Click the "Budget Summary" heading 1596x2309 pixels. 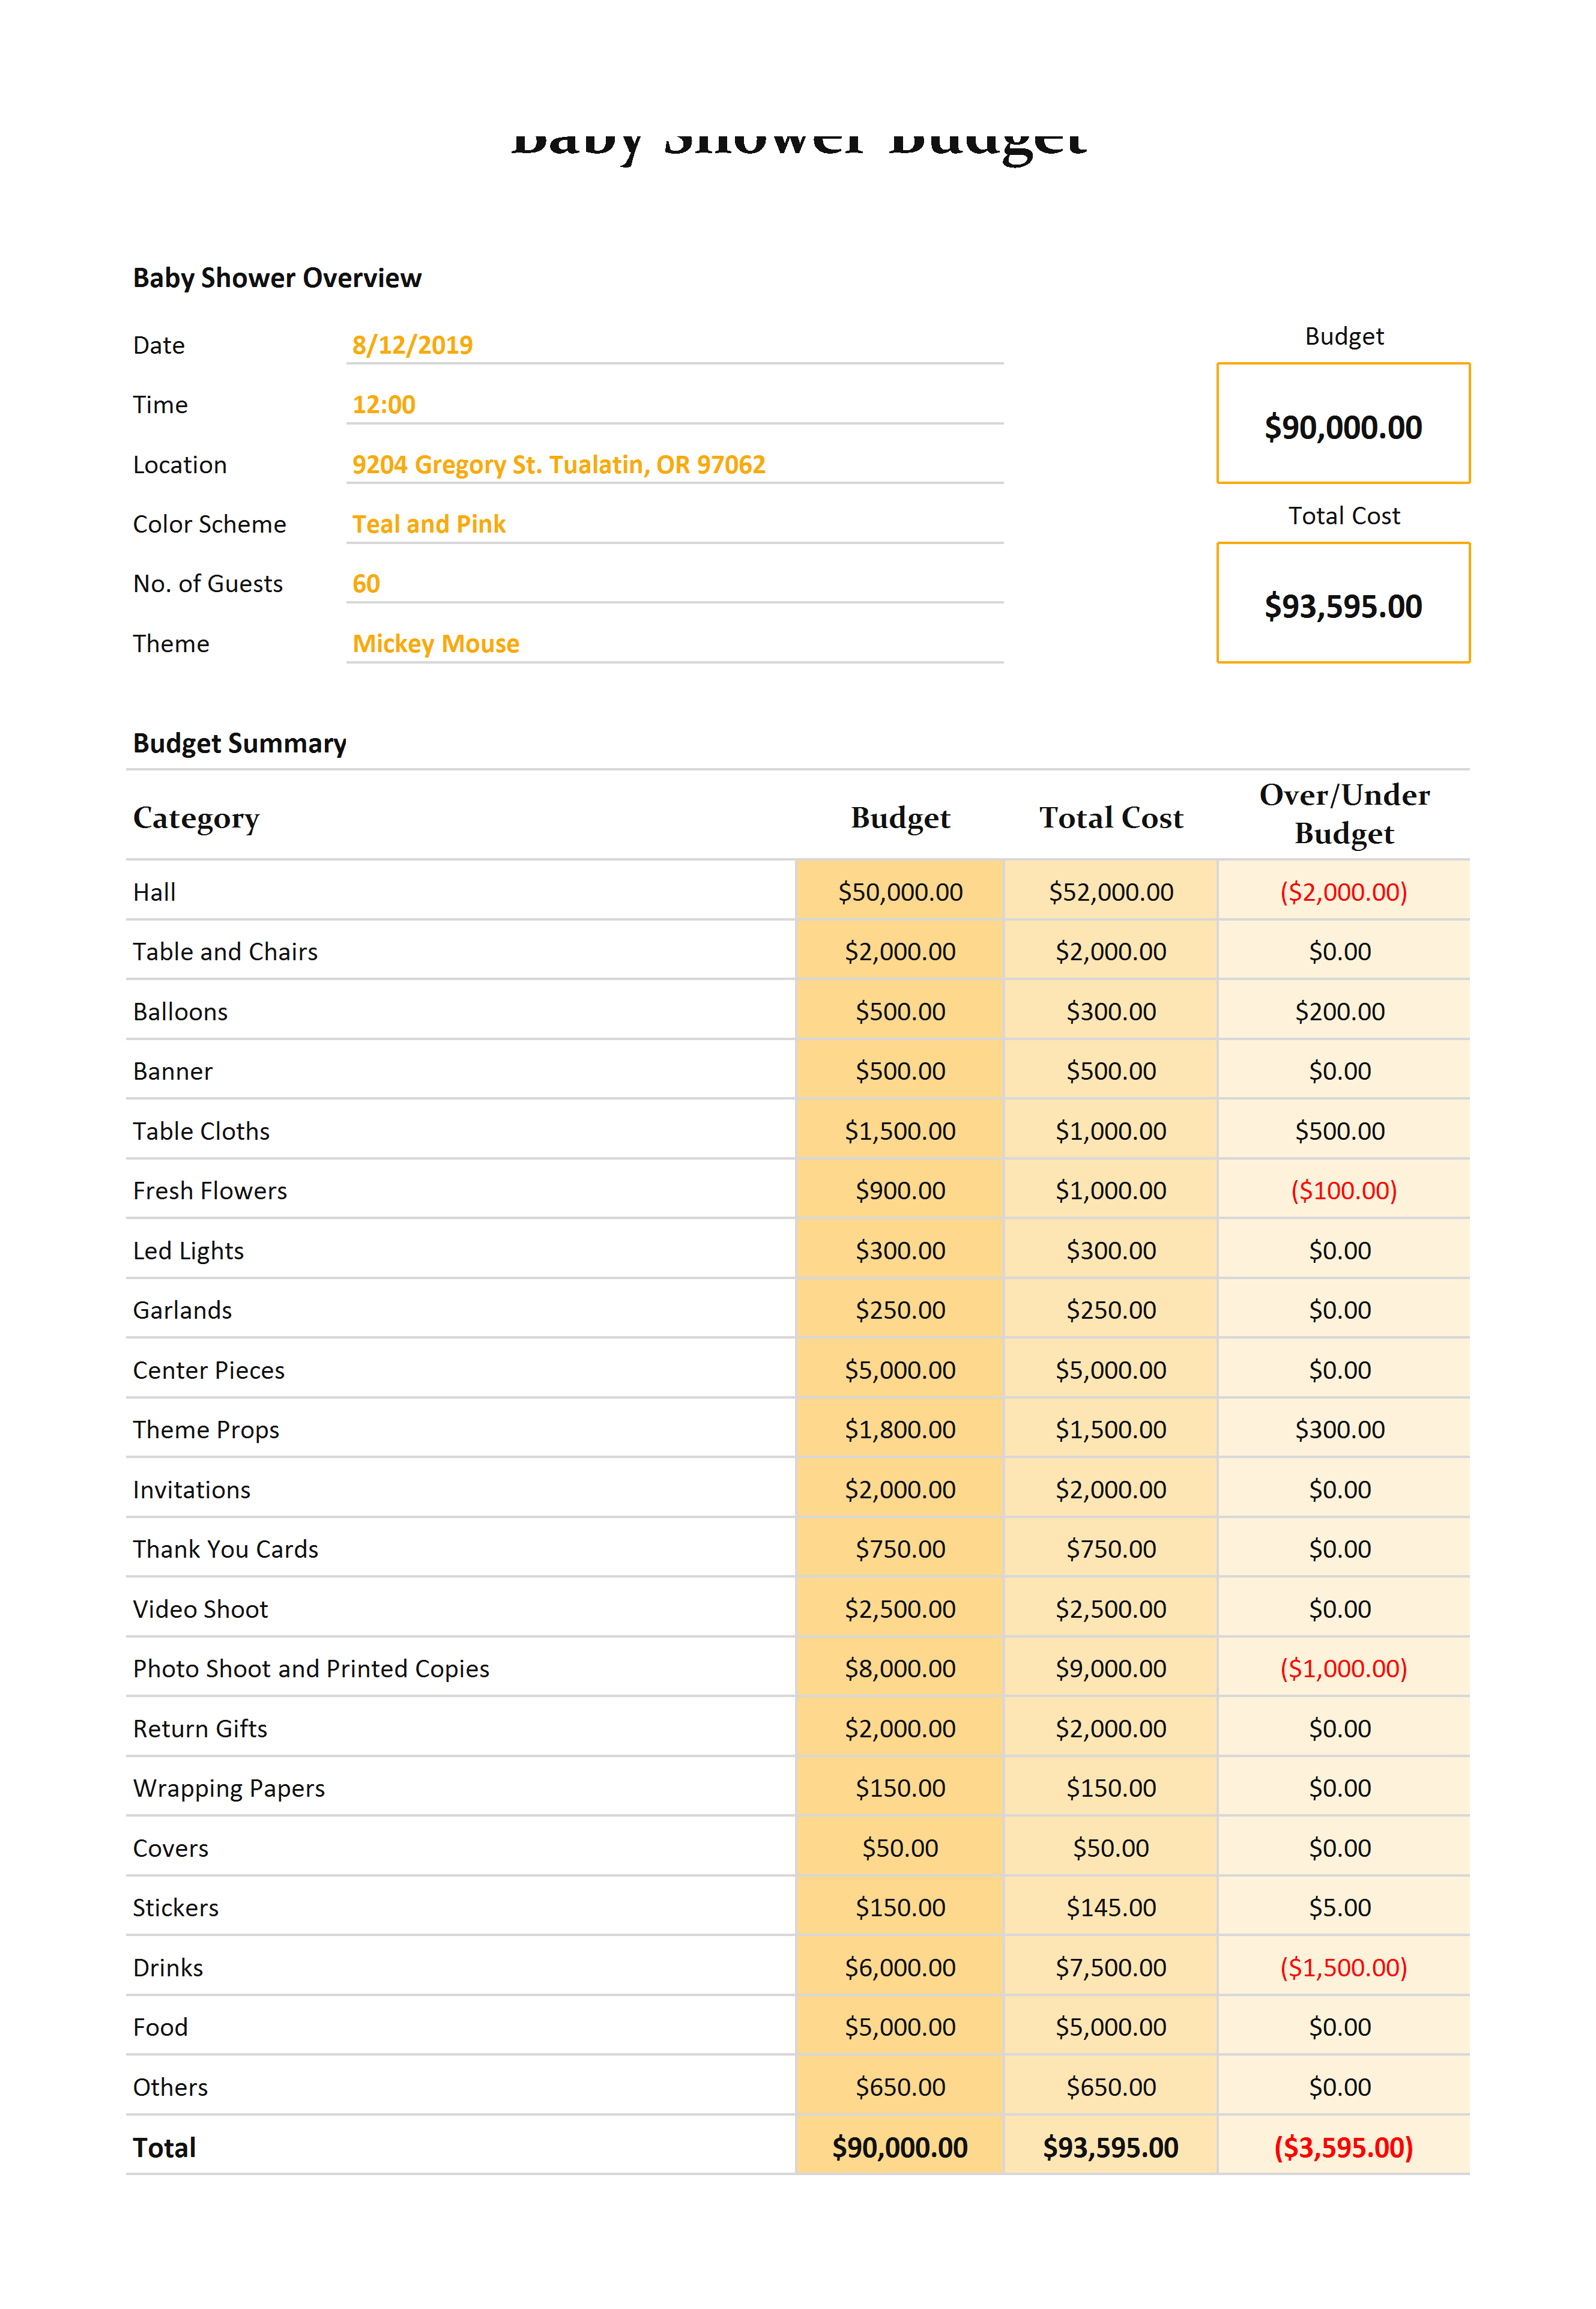tap(240, 743)
